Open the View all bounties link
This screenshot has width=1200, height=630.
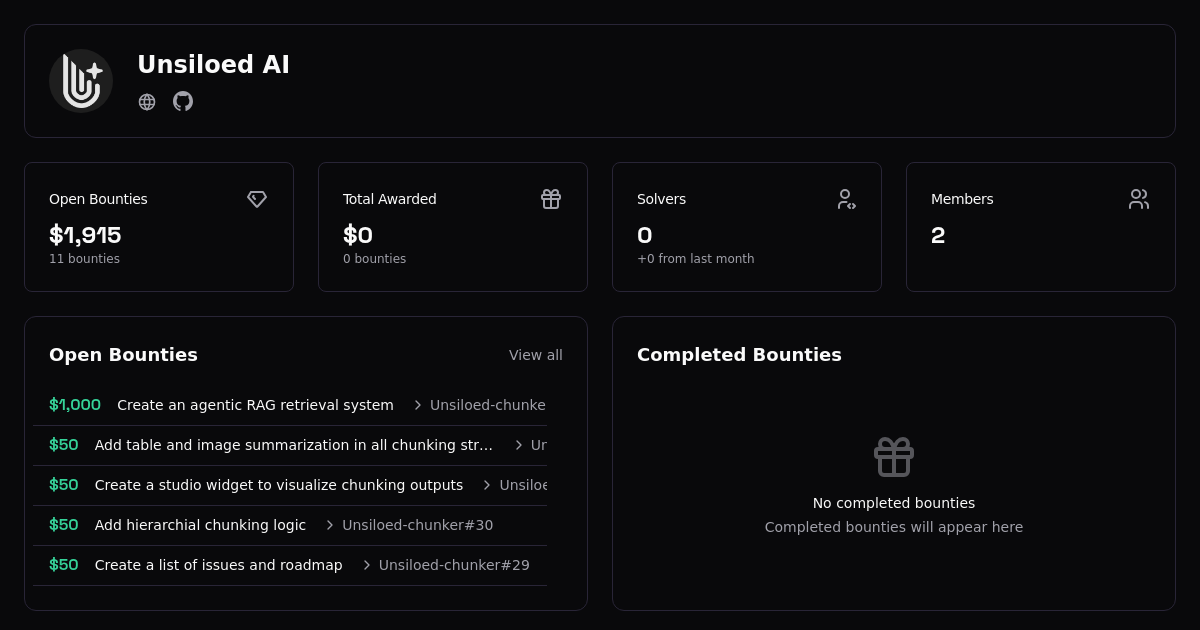(536, 355)
